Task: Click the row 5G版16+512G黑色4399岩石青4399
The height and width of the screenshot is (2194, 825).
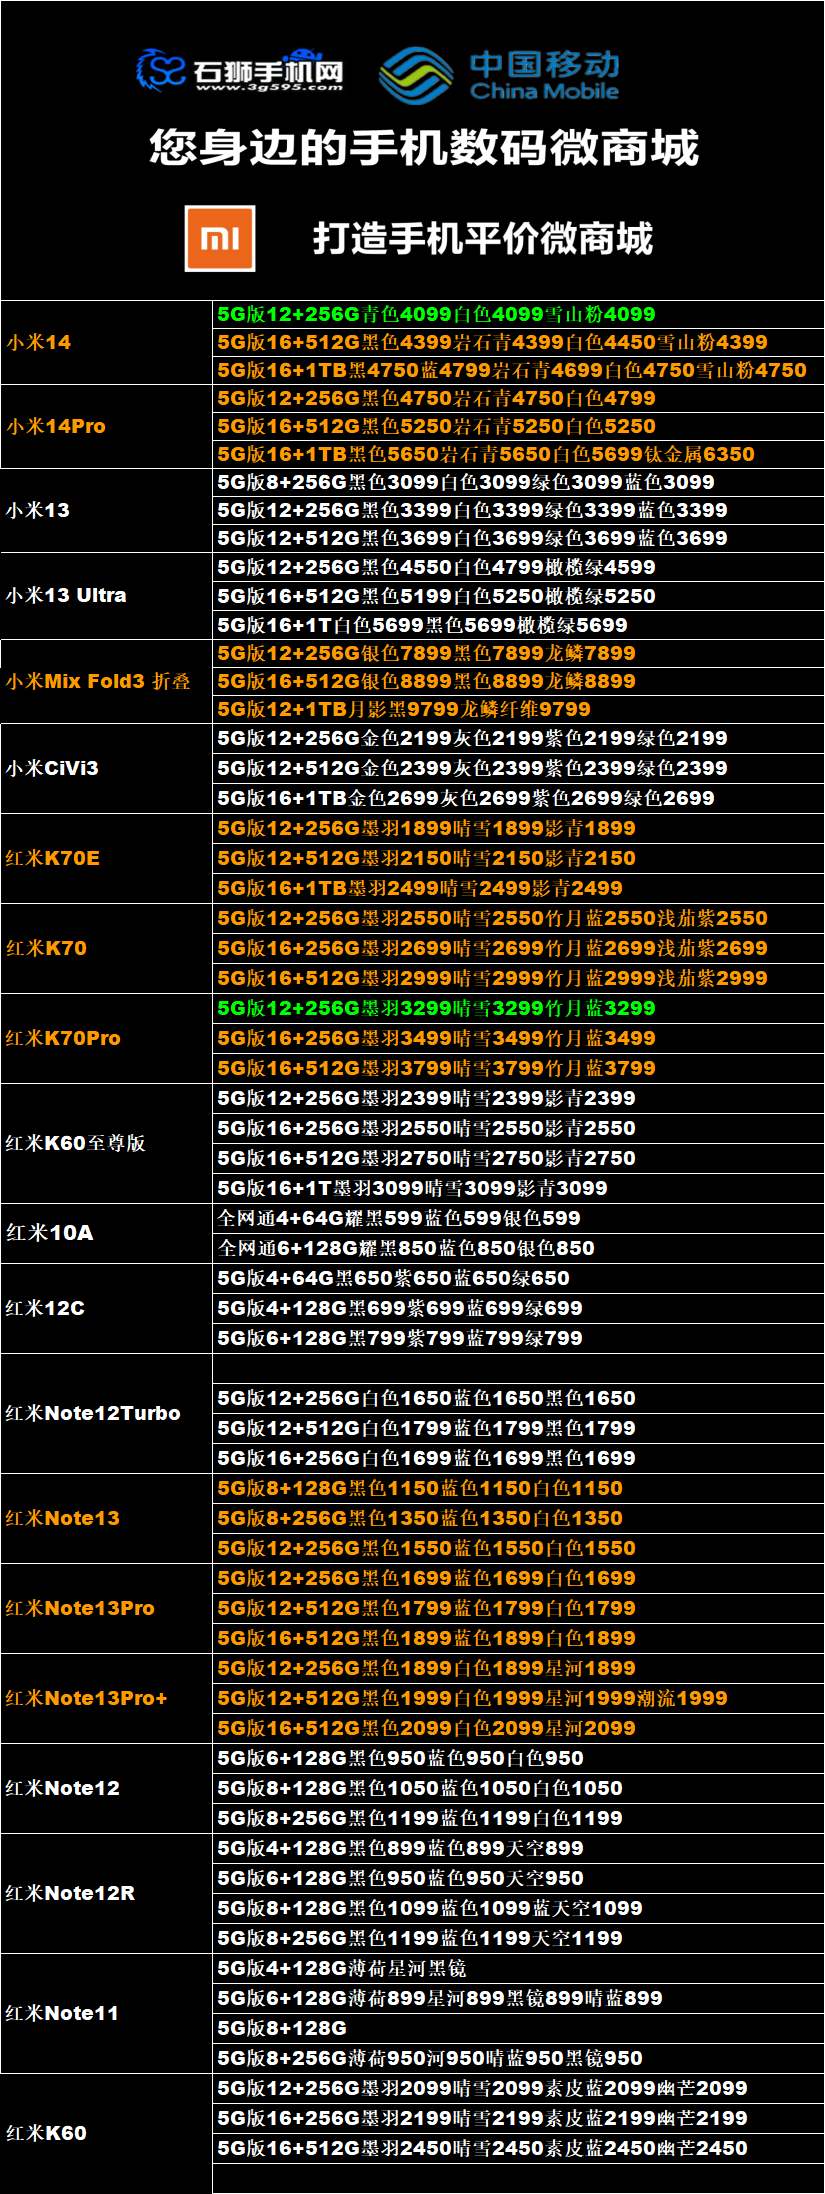Action: (519, 342)
